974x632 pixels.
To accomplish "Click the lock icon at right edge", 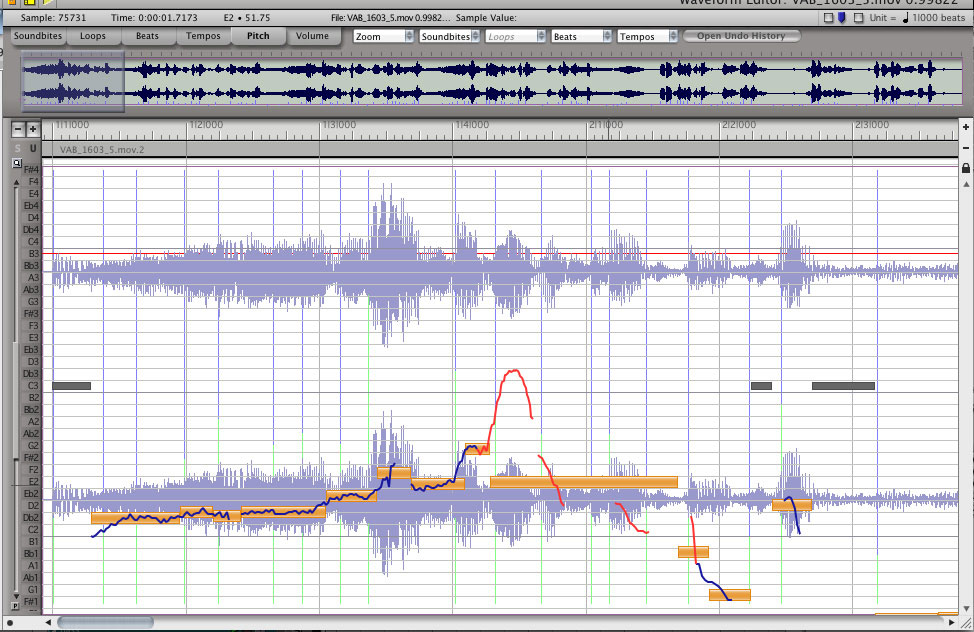I will (x=965, y=169).
